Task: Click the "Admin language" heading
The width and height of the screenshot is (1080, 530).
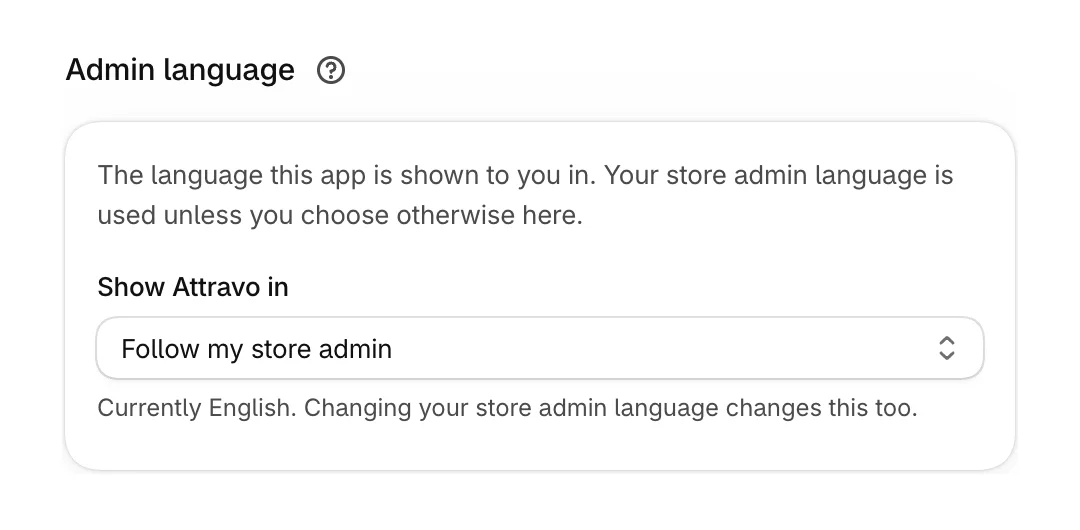Action: click(x=180, y=70)
